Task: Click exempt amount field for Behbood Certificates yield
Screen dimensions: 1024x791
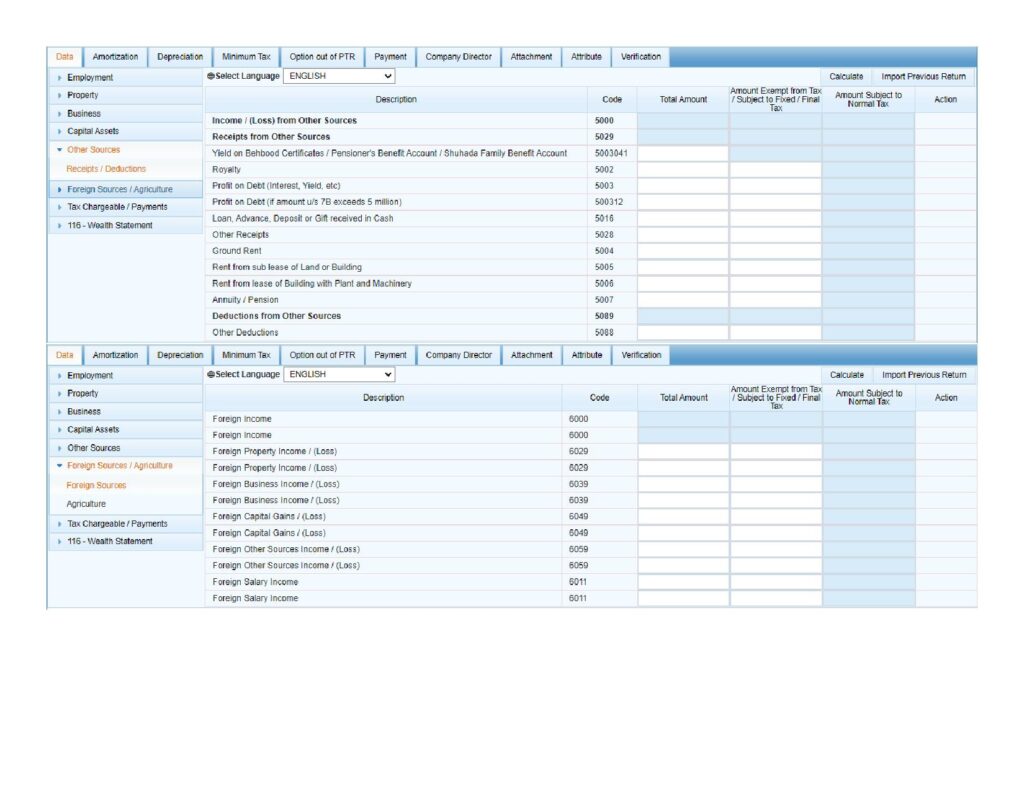Action: point(775,154)
